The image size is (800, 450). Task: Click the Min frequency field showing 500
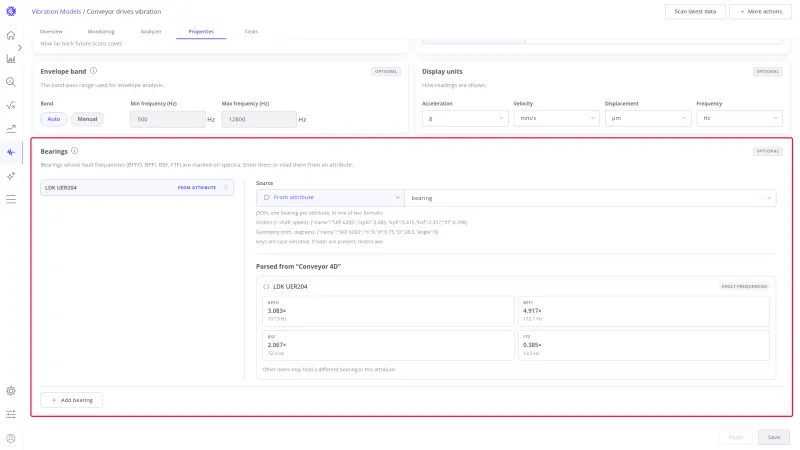coord(168,119)
